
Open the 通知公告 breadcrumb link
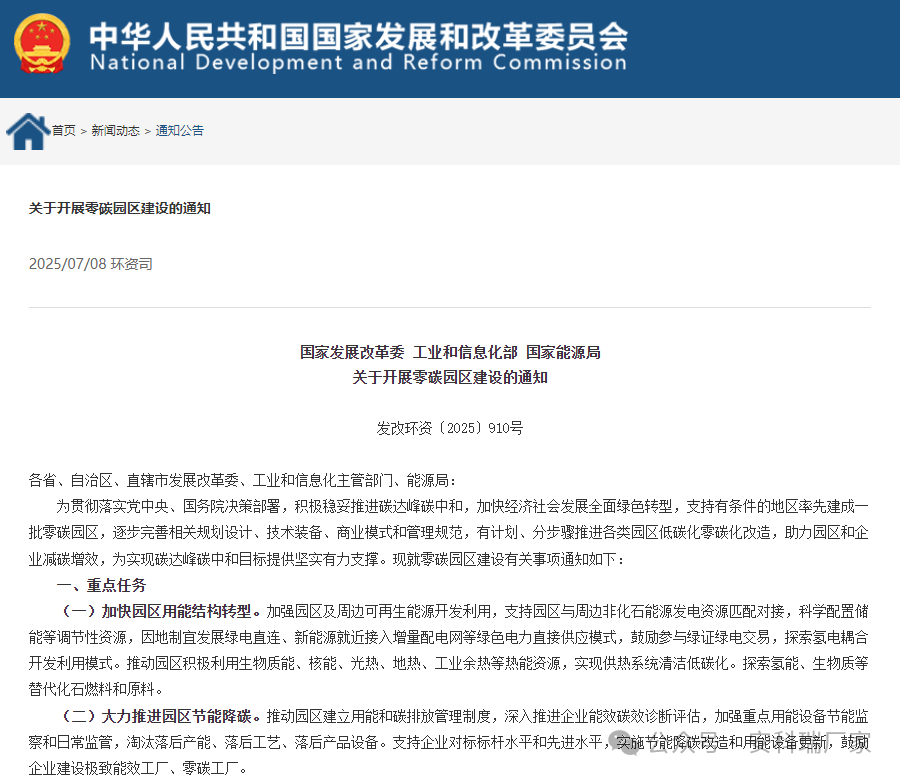[178, 130]
